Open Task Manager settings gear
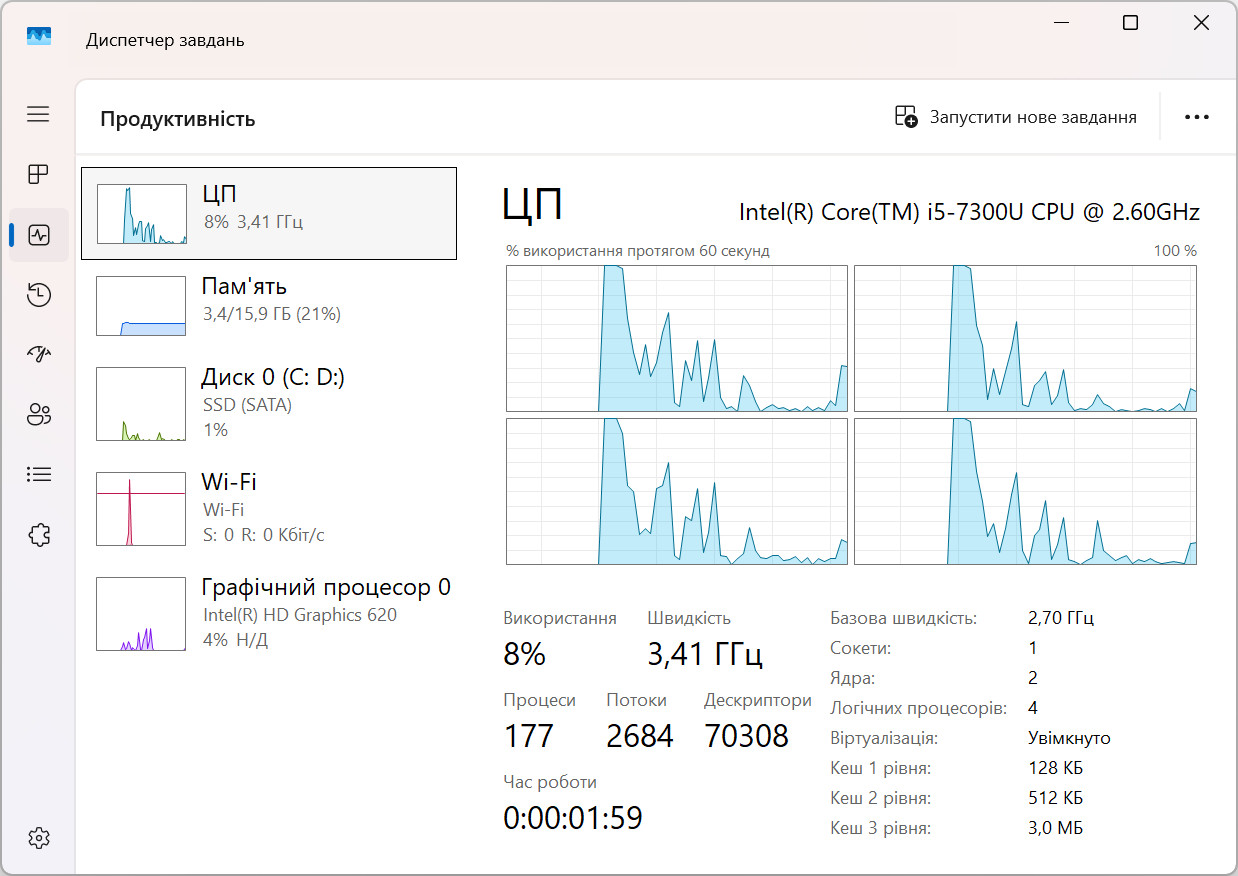This screenshot has width=1238, height=876. tap(38, 838)
